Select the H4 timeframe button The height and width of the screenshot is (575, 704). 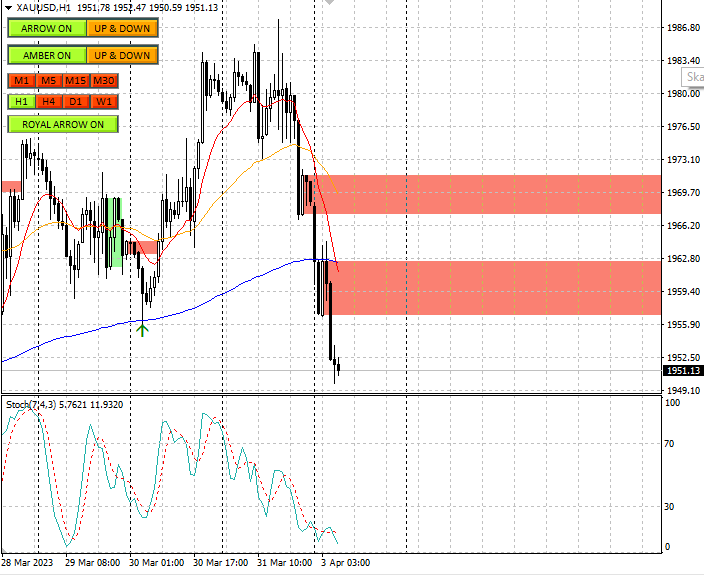(x=48, y=101)
